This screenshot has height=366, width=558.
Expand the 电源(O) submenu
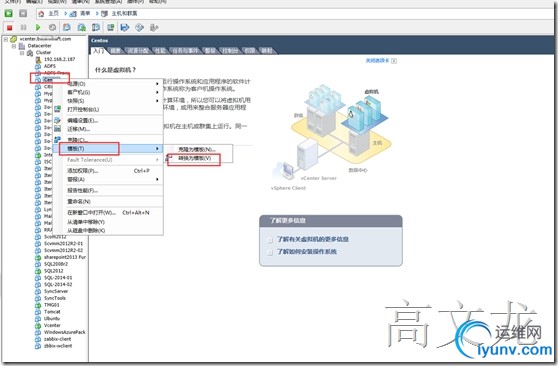(157, 84)
